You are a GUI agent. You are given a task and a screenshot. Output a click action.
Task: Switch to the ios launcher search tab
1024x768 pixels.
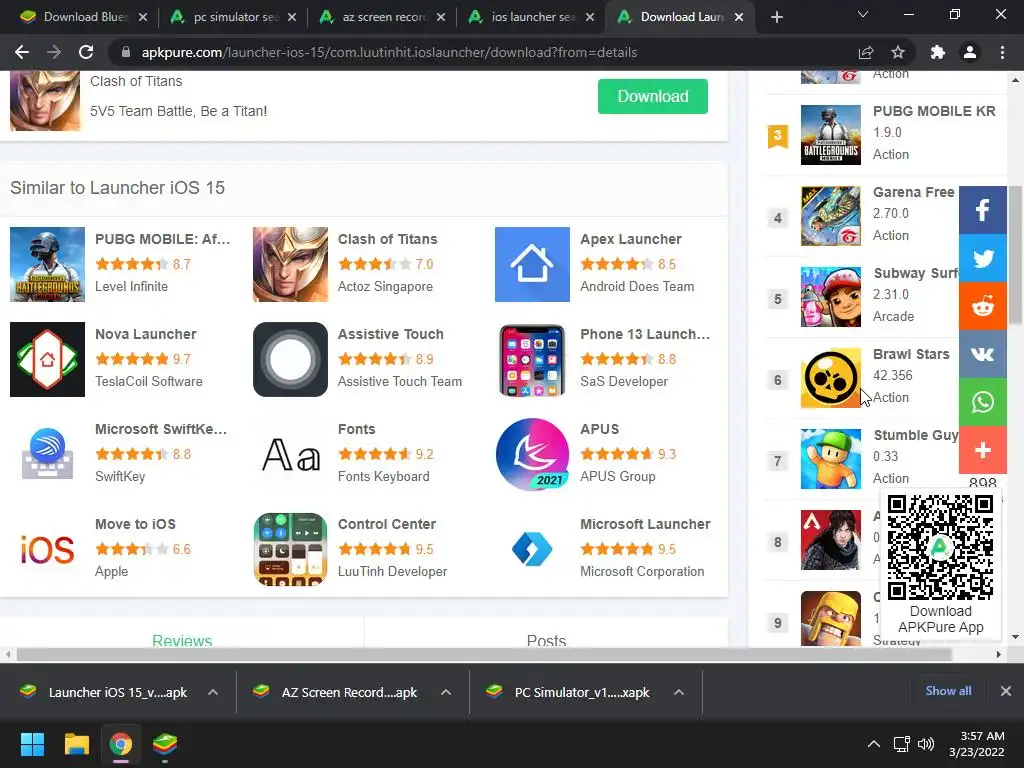(530, 17)
